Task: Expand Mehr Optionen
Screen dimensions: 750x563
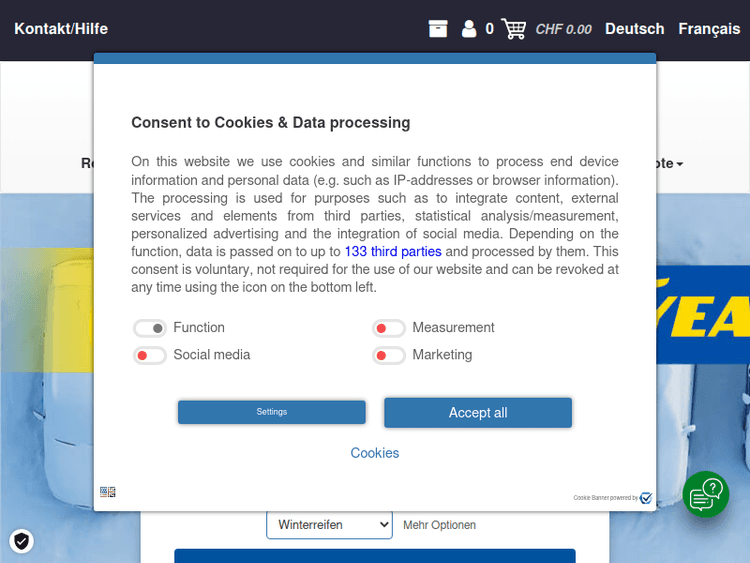Action: [439, 525]
